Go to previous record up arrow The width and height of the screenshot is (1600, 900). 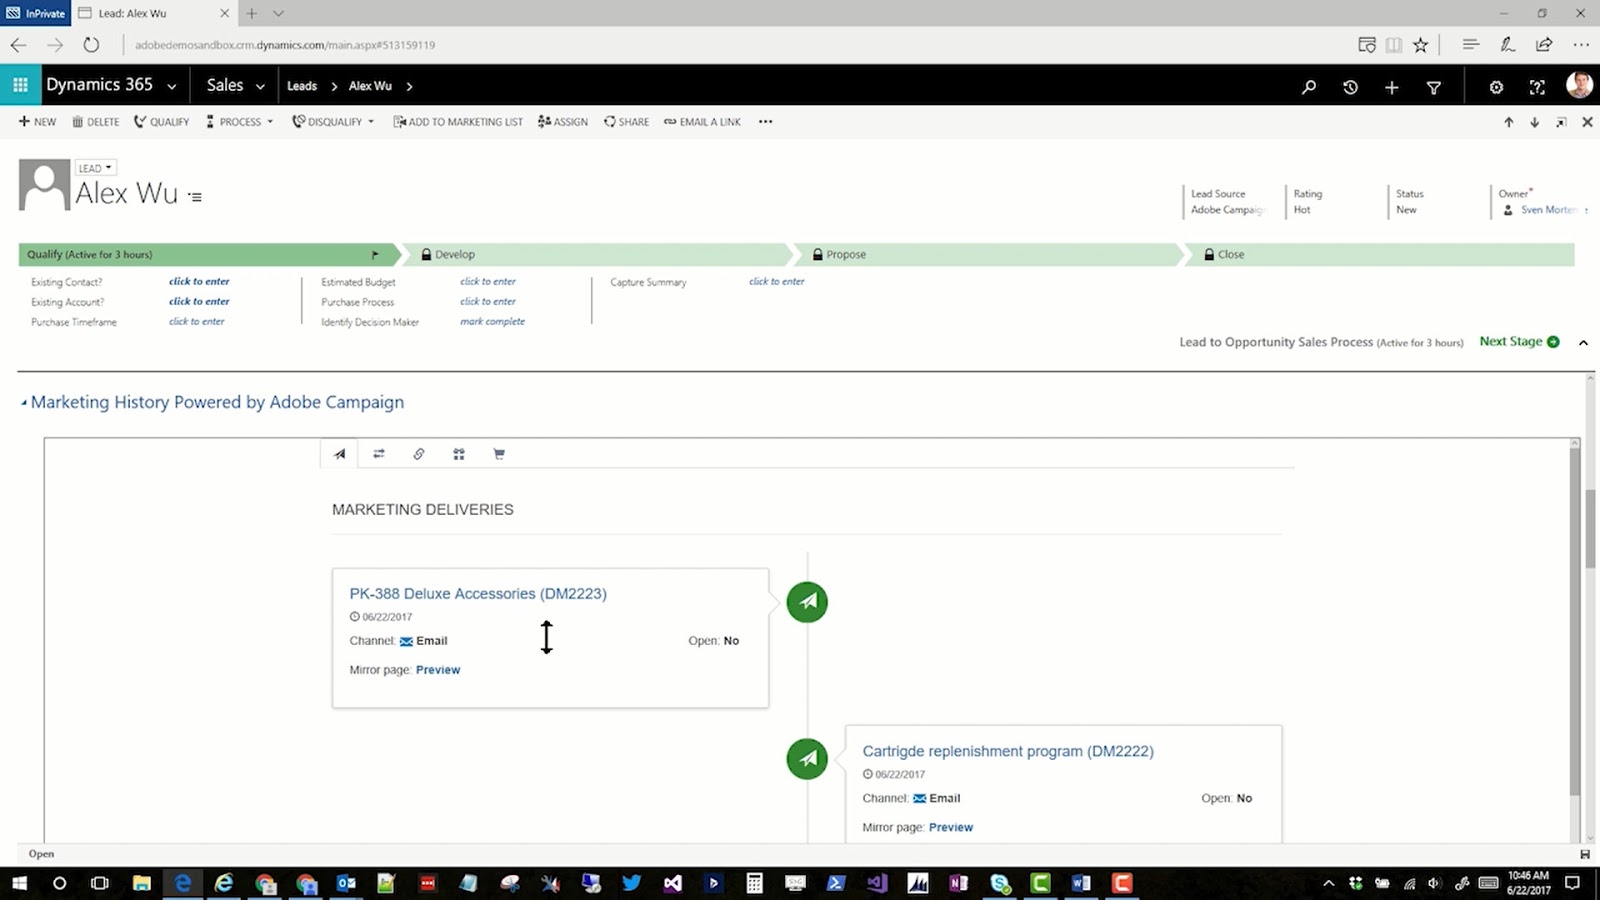(x=1508, y=122)
